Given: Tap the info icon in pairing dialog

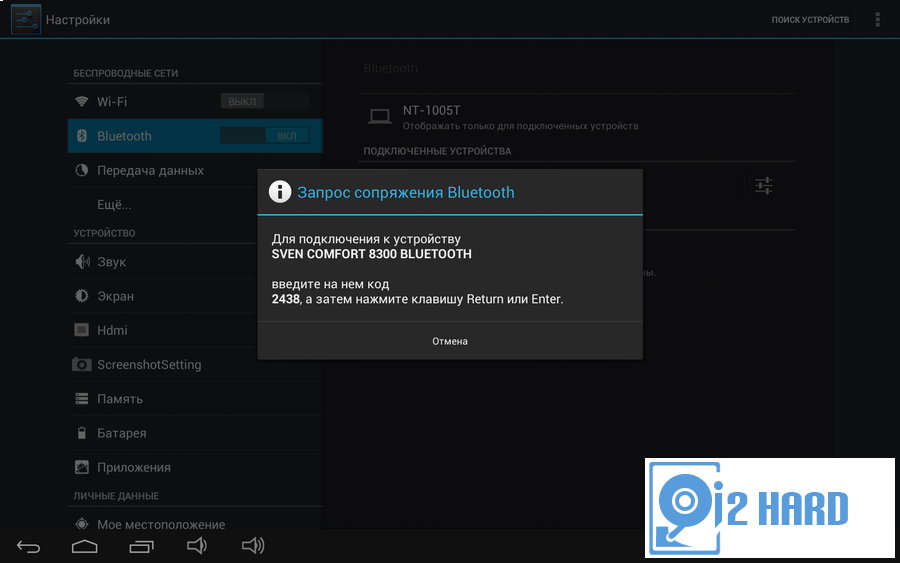Looking at the screenshot, I should (280, 192).
